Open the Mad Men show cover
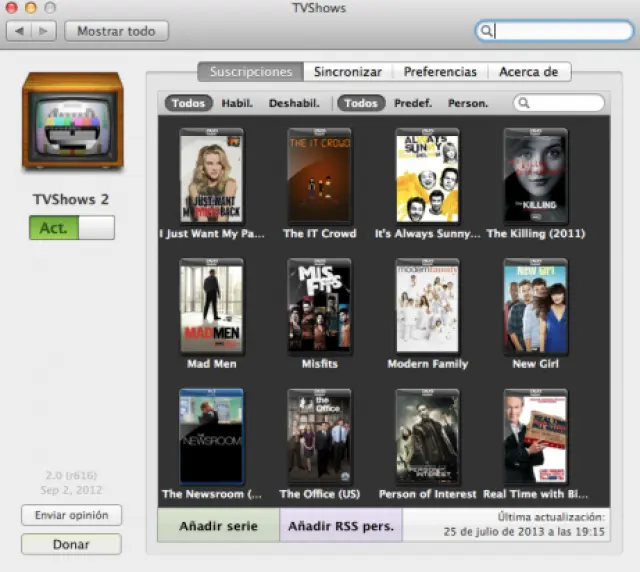The image size is (640, 572). click(211, 306)
